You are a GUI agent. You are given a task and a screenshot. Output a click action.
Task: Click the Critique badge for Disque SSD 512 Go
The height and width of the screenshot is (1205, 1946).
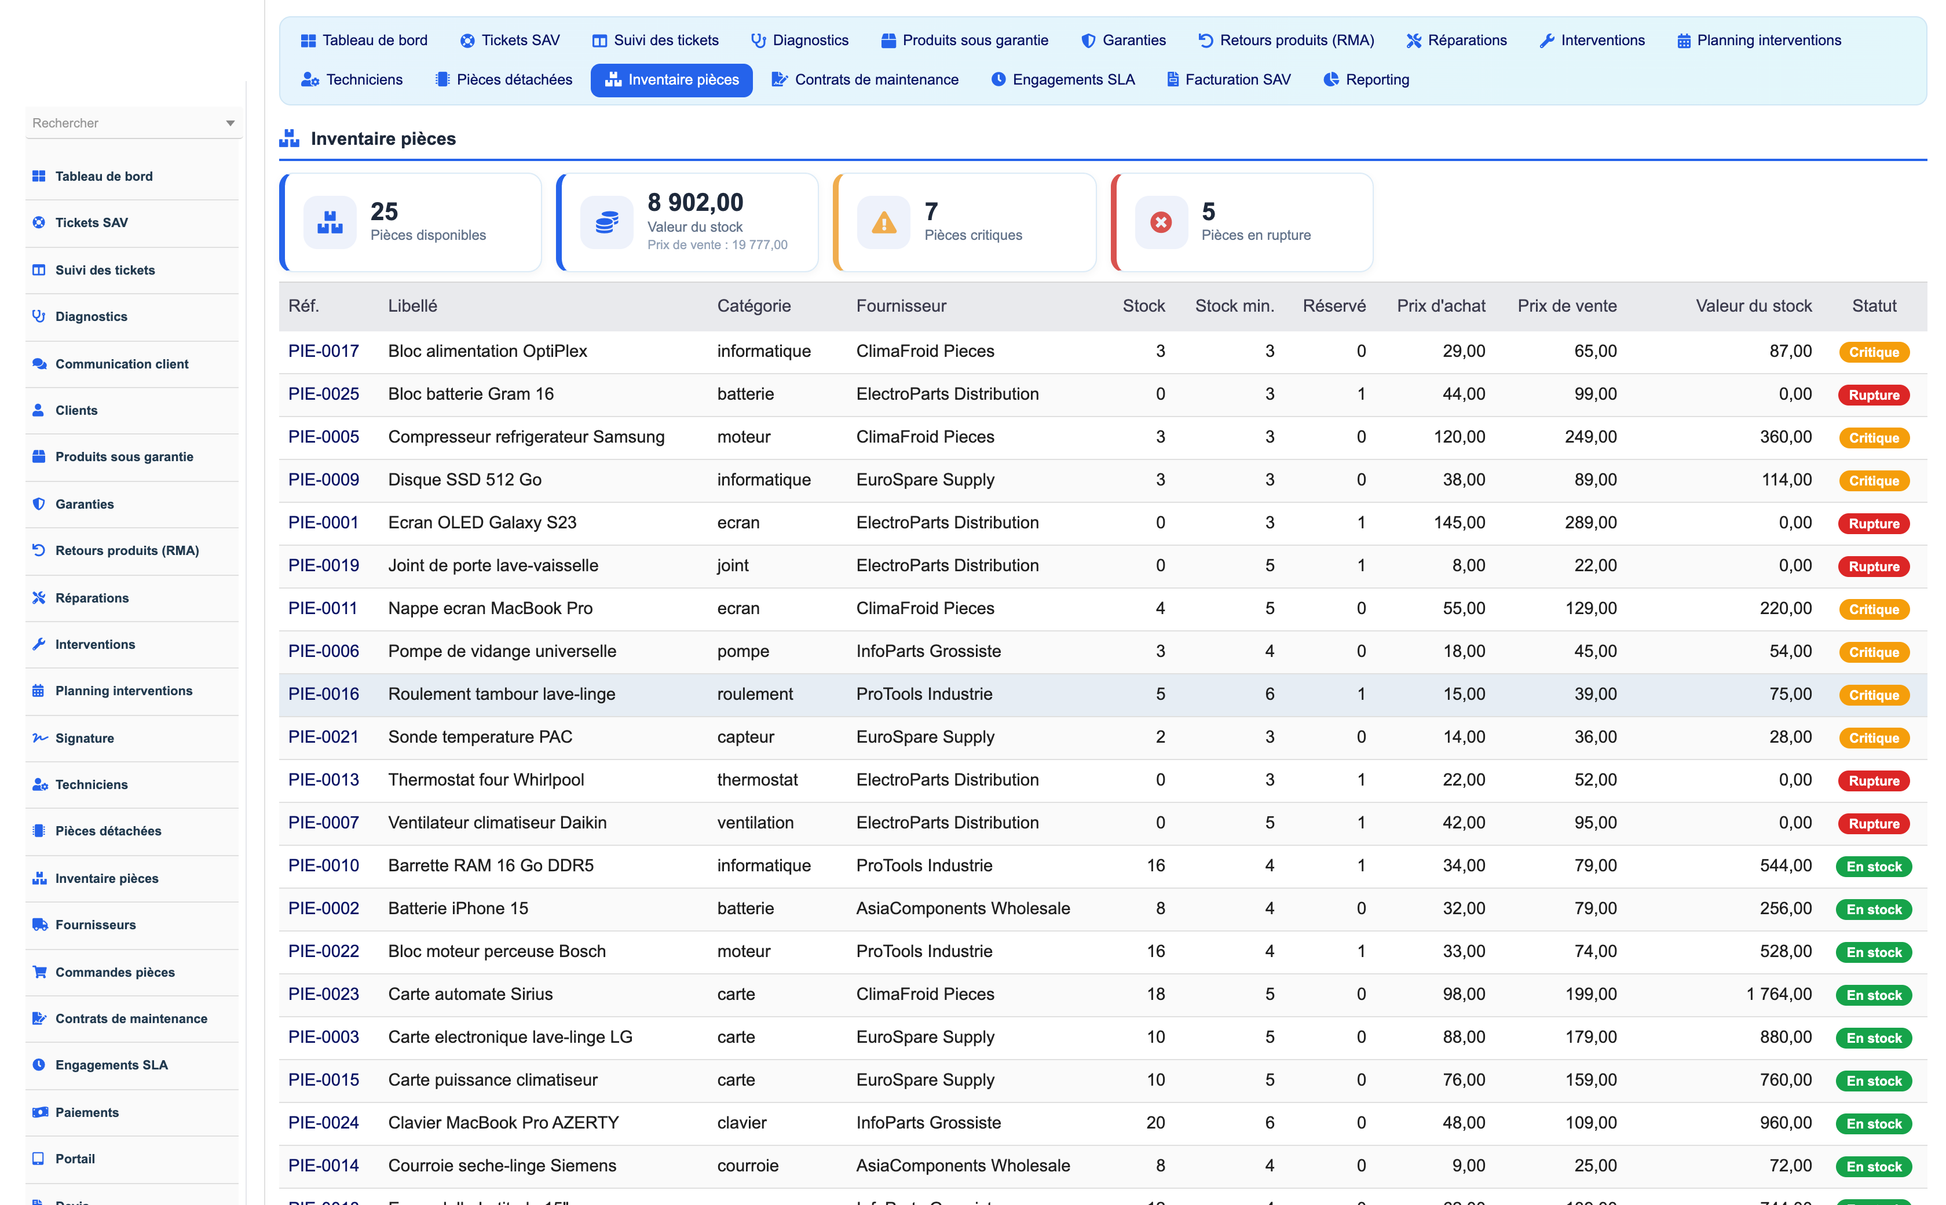[x=1874, y=481]
